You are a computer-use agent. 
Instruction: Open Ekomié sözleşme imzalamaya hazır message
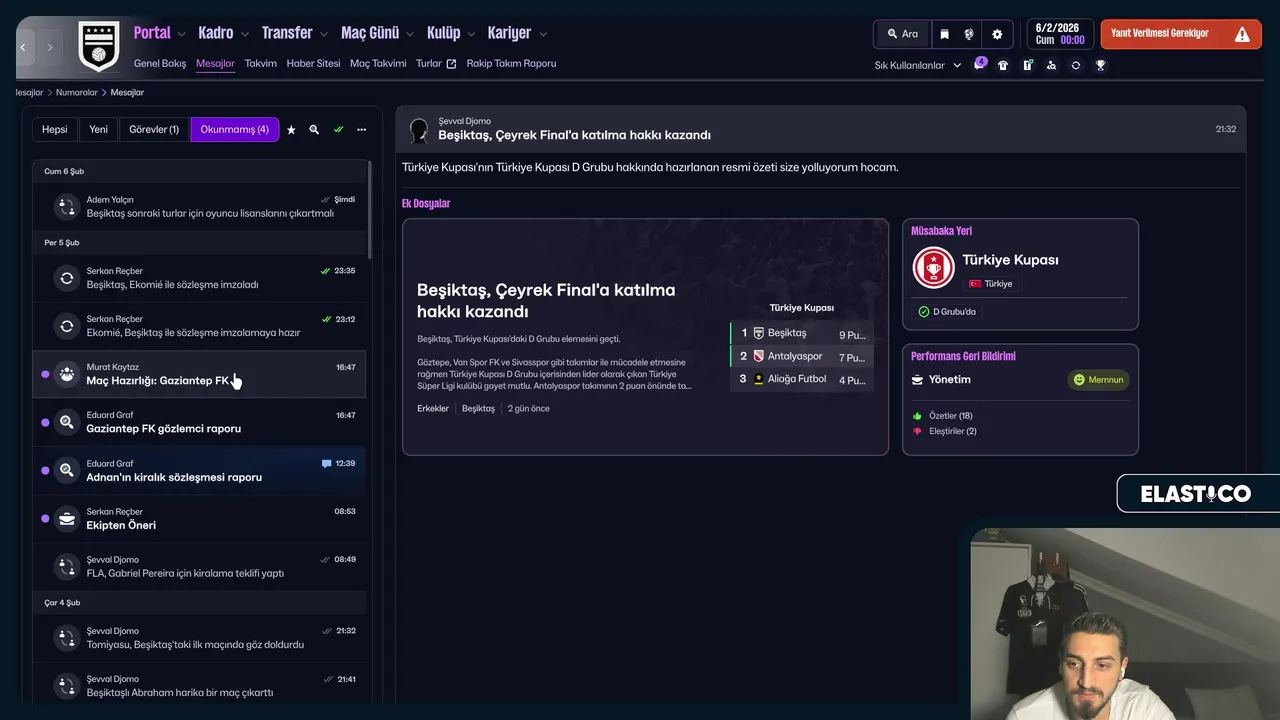(199, 326)
